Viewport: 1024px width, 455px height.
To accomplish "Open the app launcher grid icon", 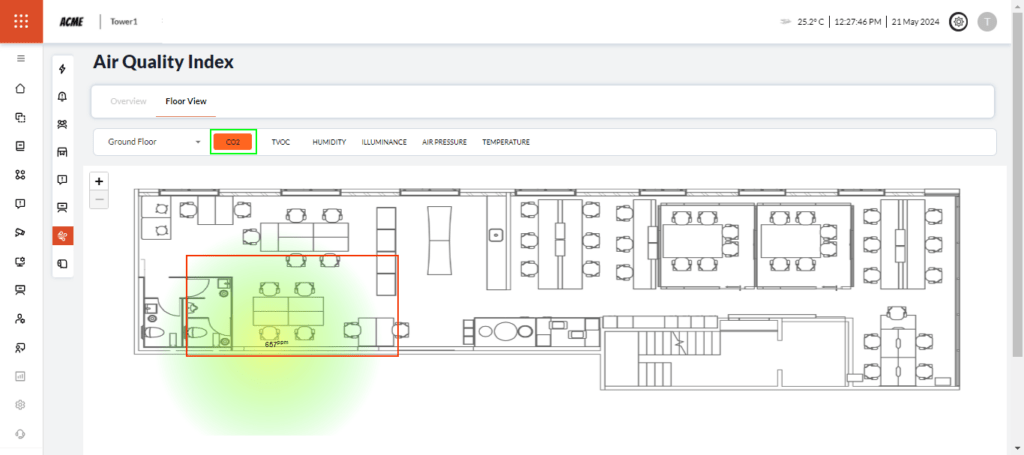I will point(21,21).
